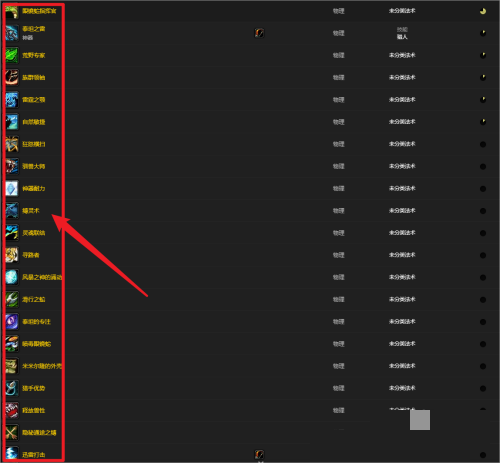Open the 风暴之神的涌动 spell link
The width and height of the screenshot is (500, 463).
(x=42, y=277)
